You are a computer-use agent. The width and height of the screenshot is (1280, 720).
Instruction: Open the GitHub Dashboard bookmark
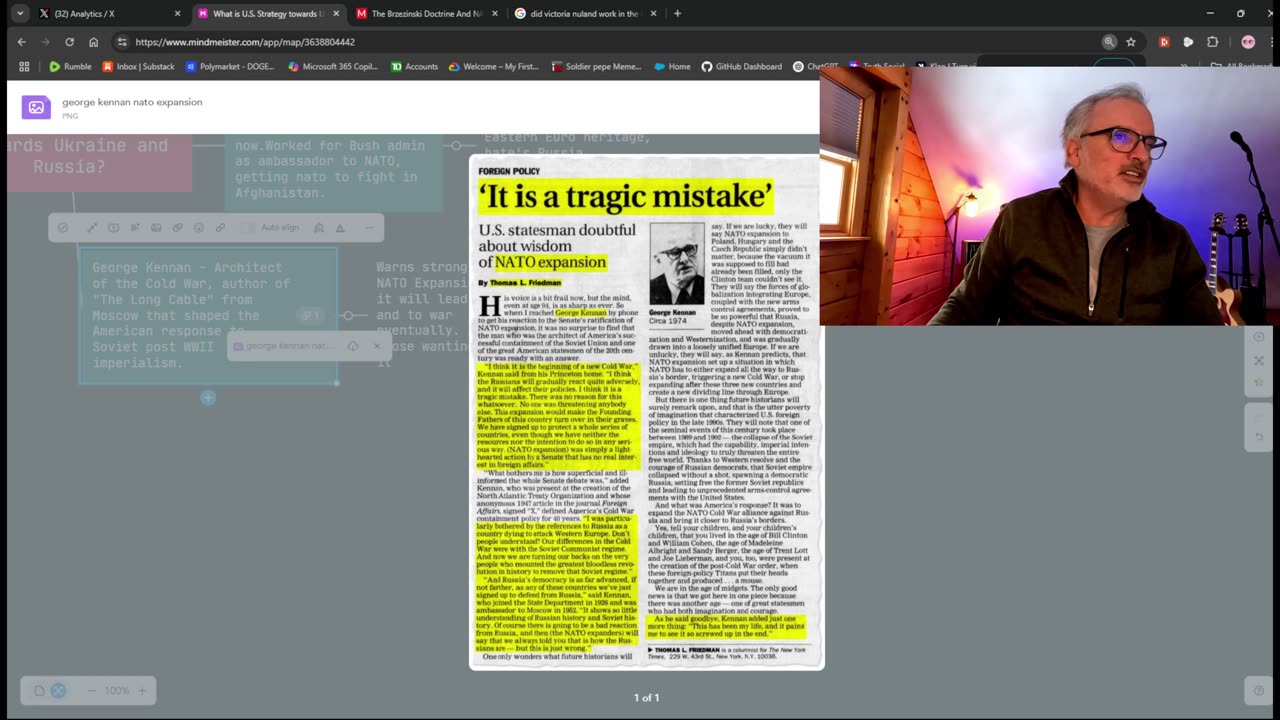(741, 67)
